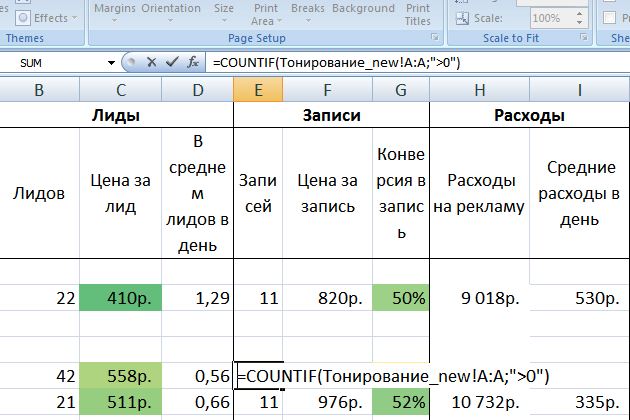Click the Расходы на рекламу heading cell
630x420 pixels.
click(480, 193)
